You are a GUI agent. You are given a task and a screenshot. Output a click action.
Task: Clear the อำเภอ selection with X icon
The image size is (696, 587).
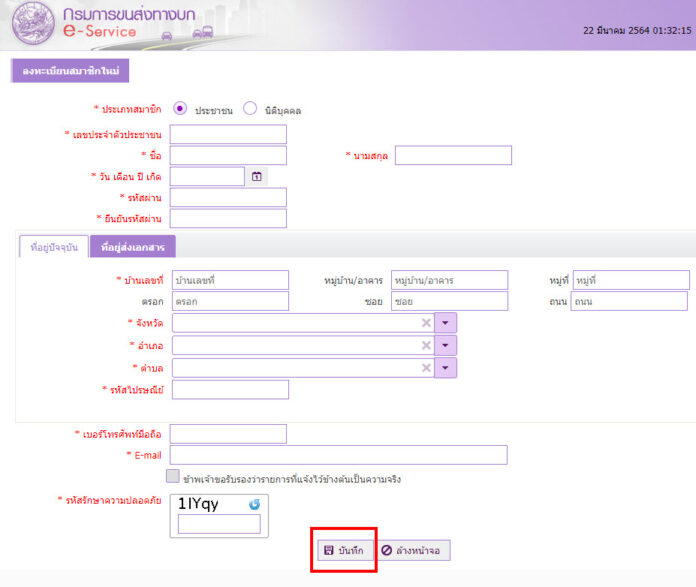(425, 345)
